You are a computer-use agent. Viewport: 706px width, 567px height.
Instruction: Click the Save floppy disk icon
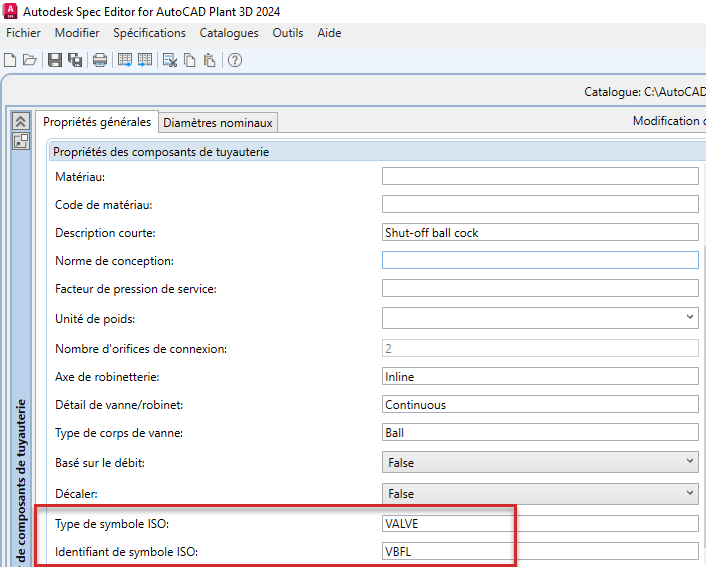click(x=55, y=60)
